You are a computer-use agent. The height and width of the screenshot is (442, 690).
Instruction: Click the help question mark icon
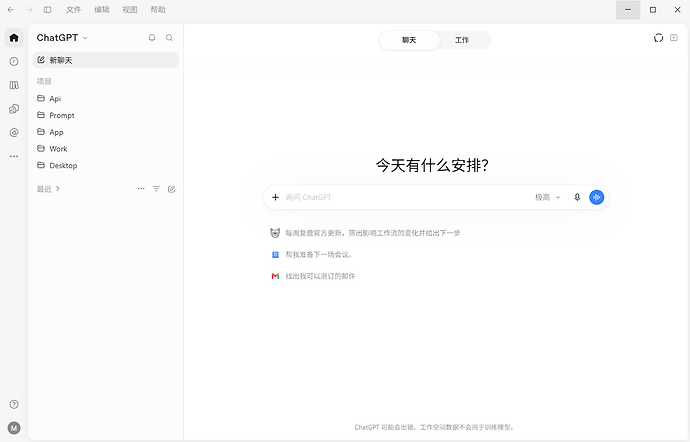(14, 404)
